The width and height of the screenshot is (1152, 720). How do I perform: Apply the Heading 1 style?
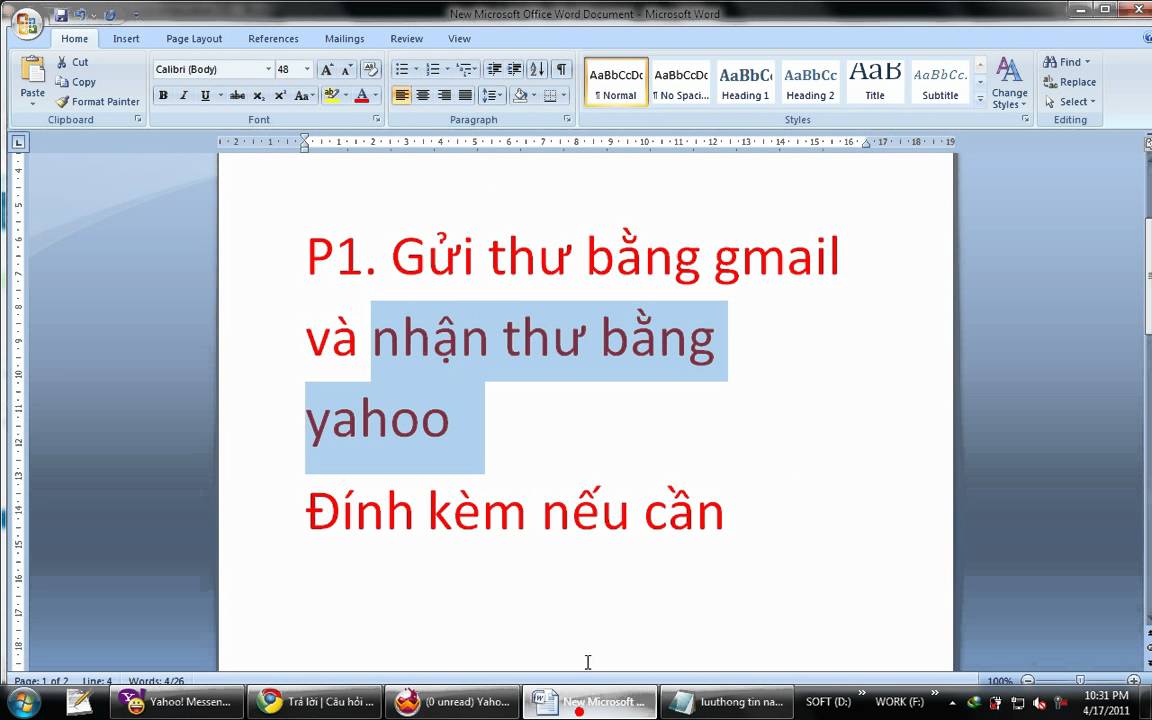[746, 82]
